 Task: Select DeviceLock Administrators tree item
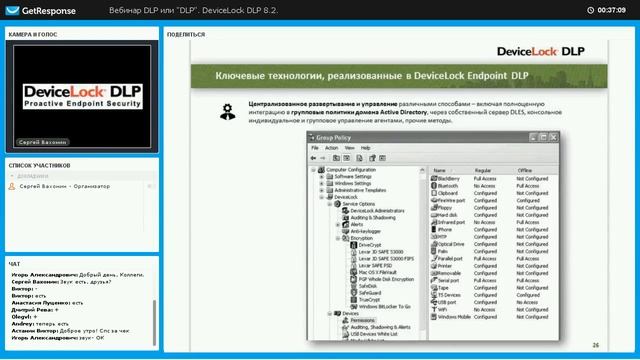pyautogui.click(x=377, y=211)
